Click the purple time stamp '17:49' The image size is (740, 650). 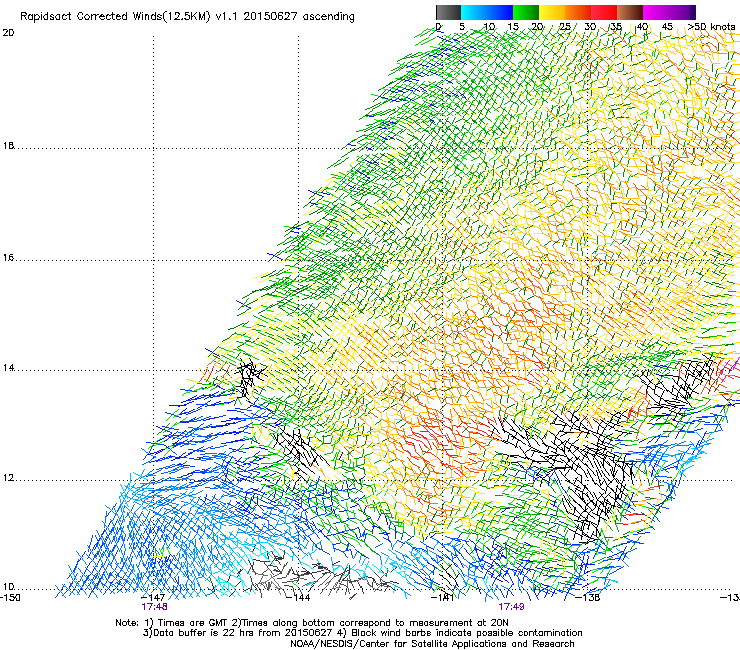tap(511, 607)
